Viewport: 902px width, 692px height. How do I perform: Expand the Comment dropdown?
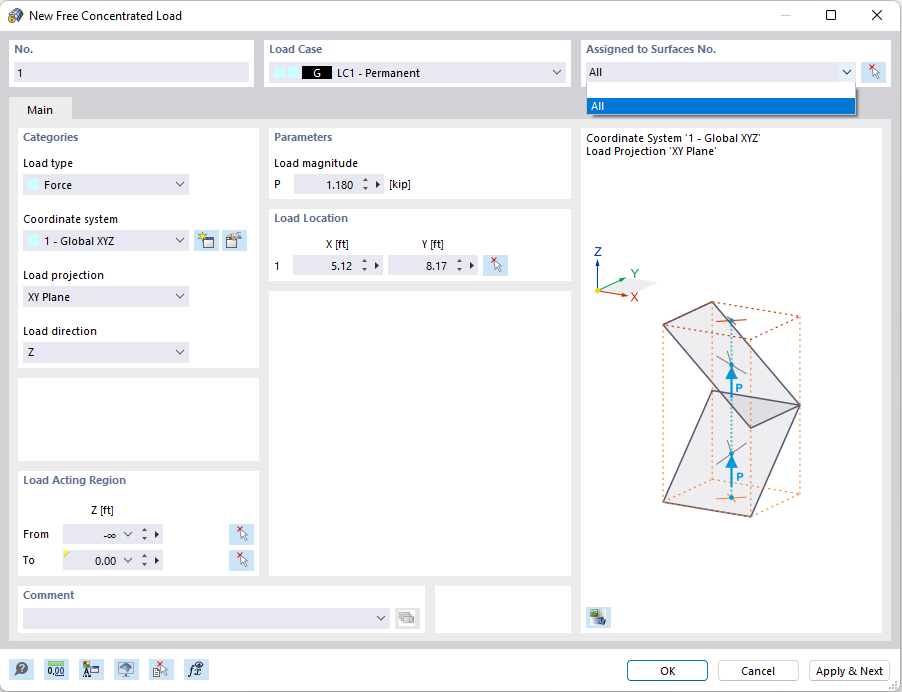pyautogui.click(x=381, y=618)
